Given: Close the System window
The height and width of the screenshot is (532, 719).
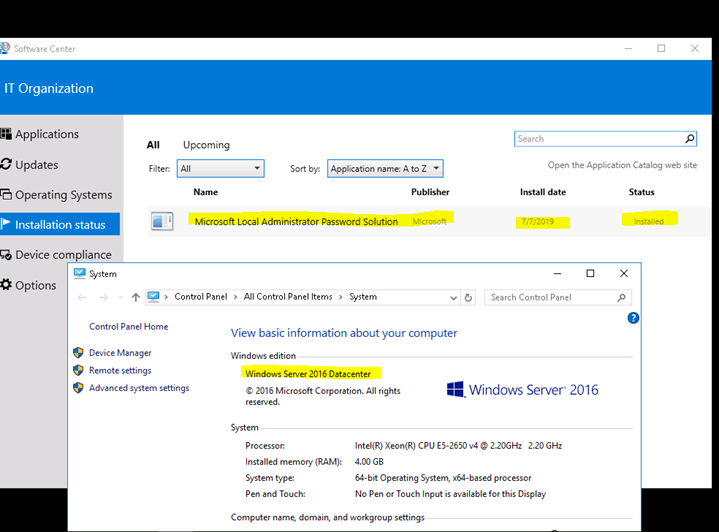Looking at the screenshot, I should click(x=624, y=273).
